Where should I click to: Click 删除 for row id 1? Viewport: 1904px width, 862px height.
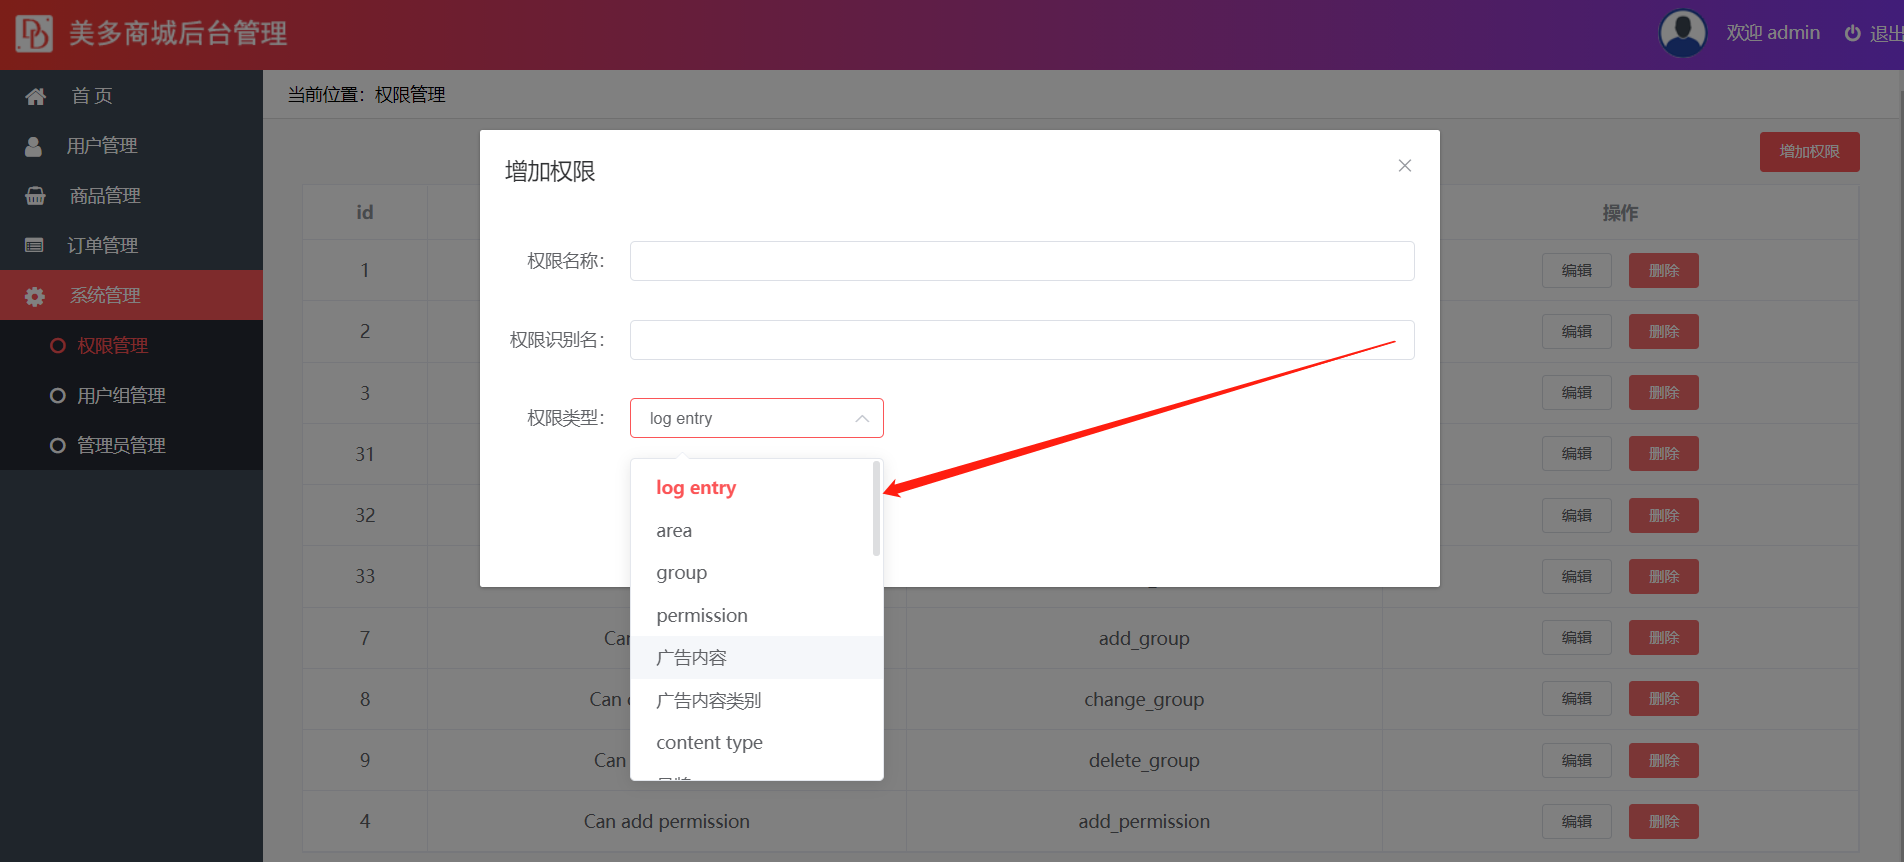[x=1664, y=271]
